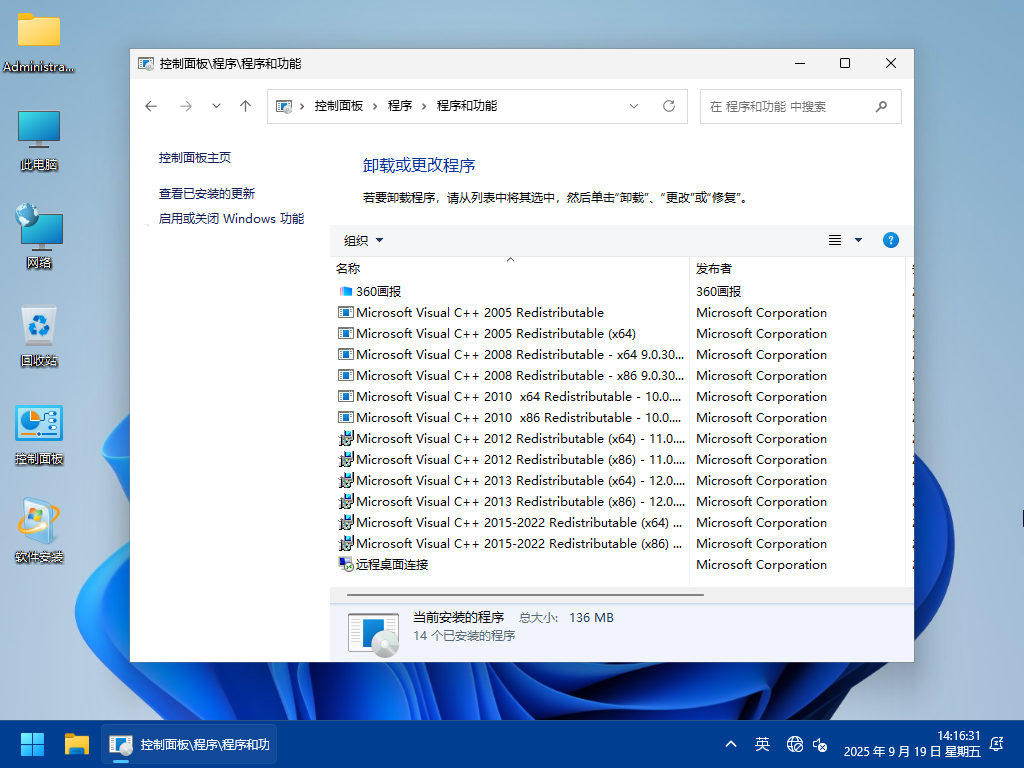
Task: Open Windows Start menu
Action: coord(32,744)
